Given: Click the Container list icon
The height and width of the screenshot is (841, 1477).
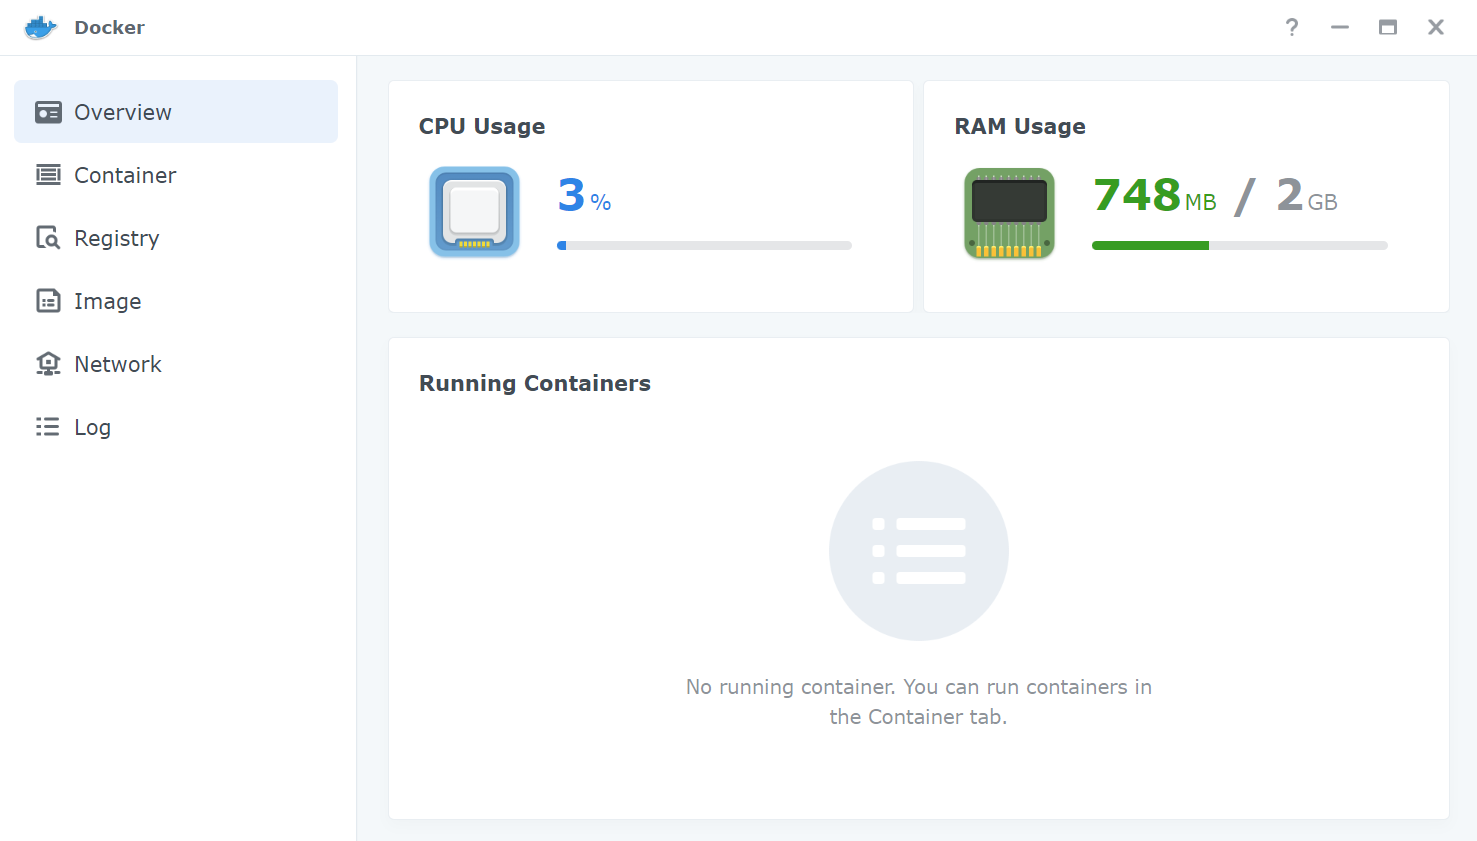Looking at the screenshot, I should click(48, 175).
